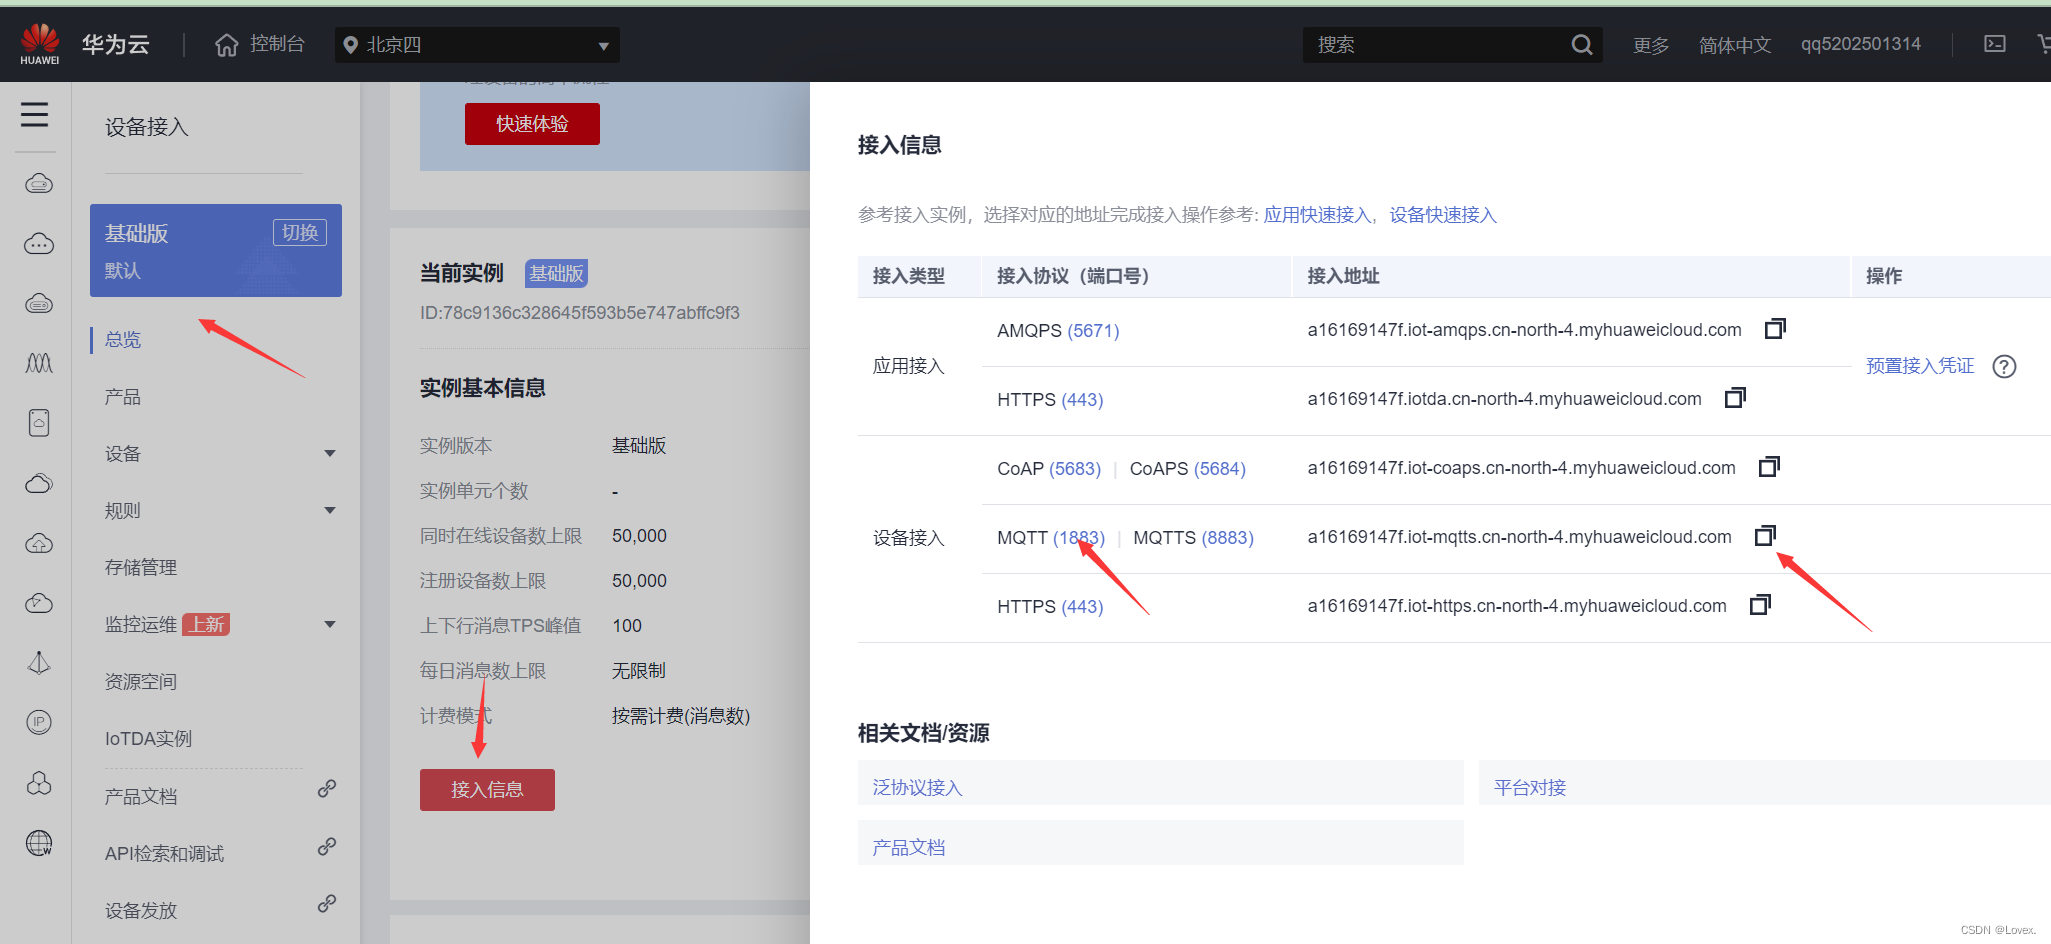Click the search magnifier icon
The width and height of the screenshot is (2051, 944).
click(1581, 45)
